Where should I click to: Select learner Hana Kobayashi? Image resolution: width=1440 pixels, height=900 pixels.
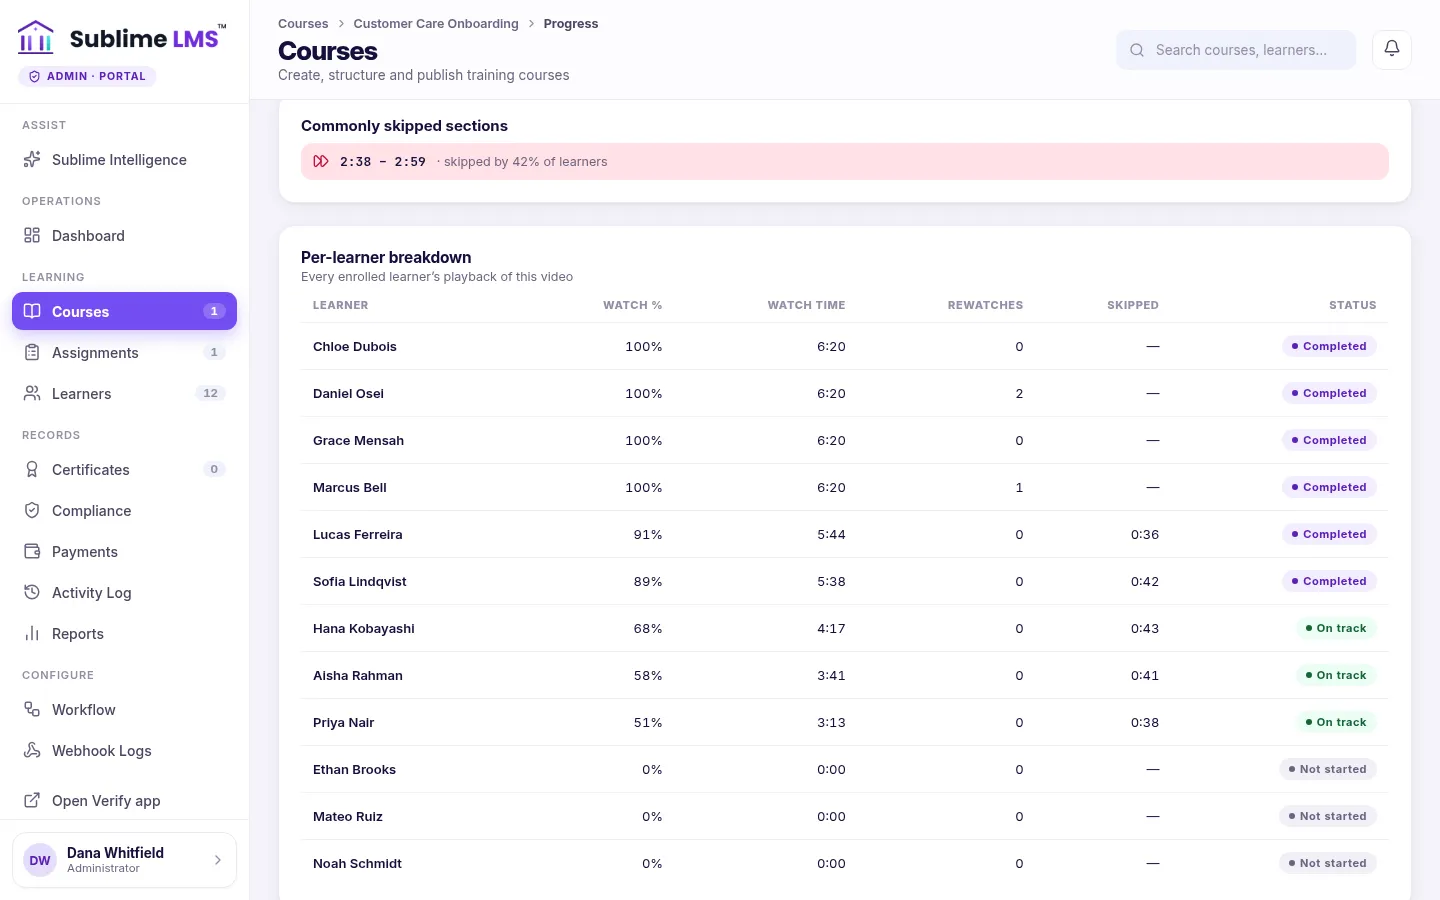click(364, 629)
